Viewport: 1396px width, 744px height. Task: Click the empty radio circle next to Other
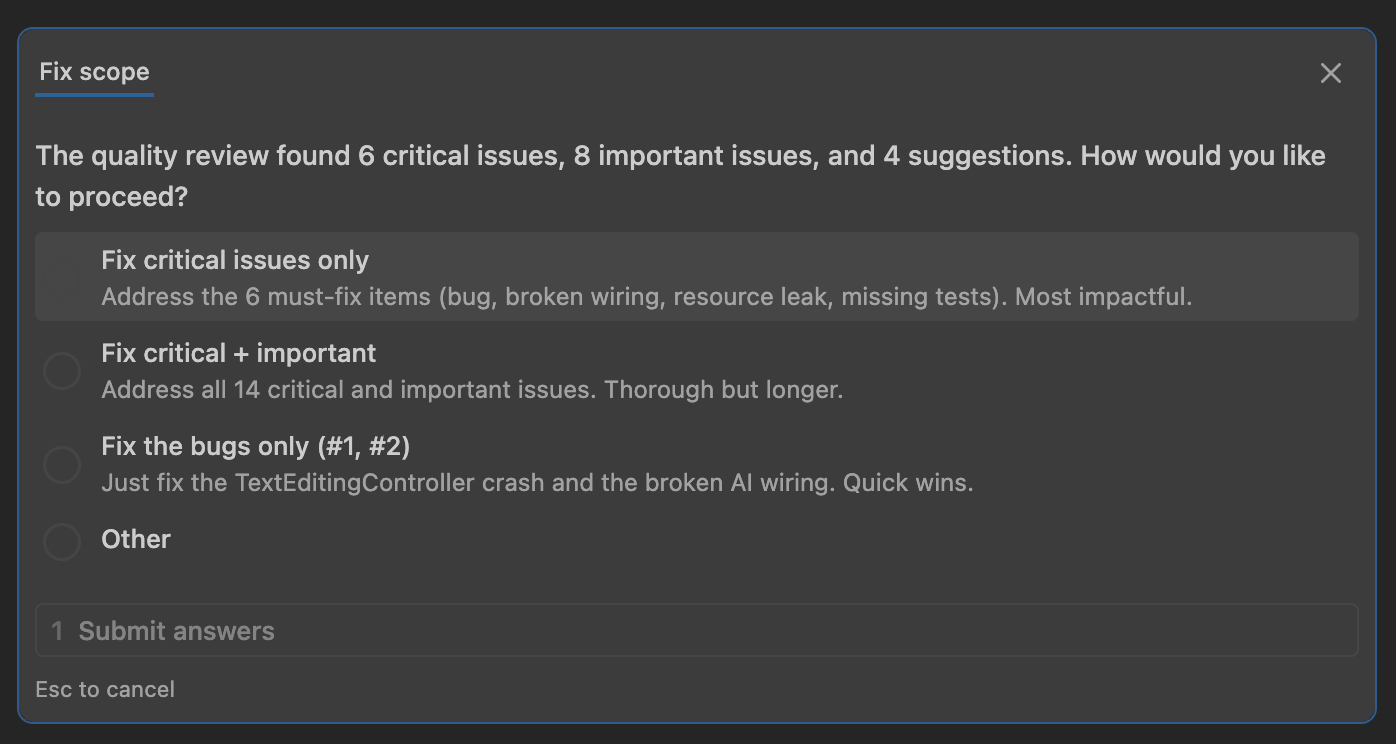click(62, 541)
